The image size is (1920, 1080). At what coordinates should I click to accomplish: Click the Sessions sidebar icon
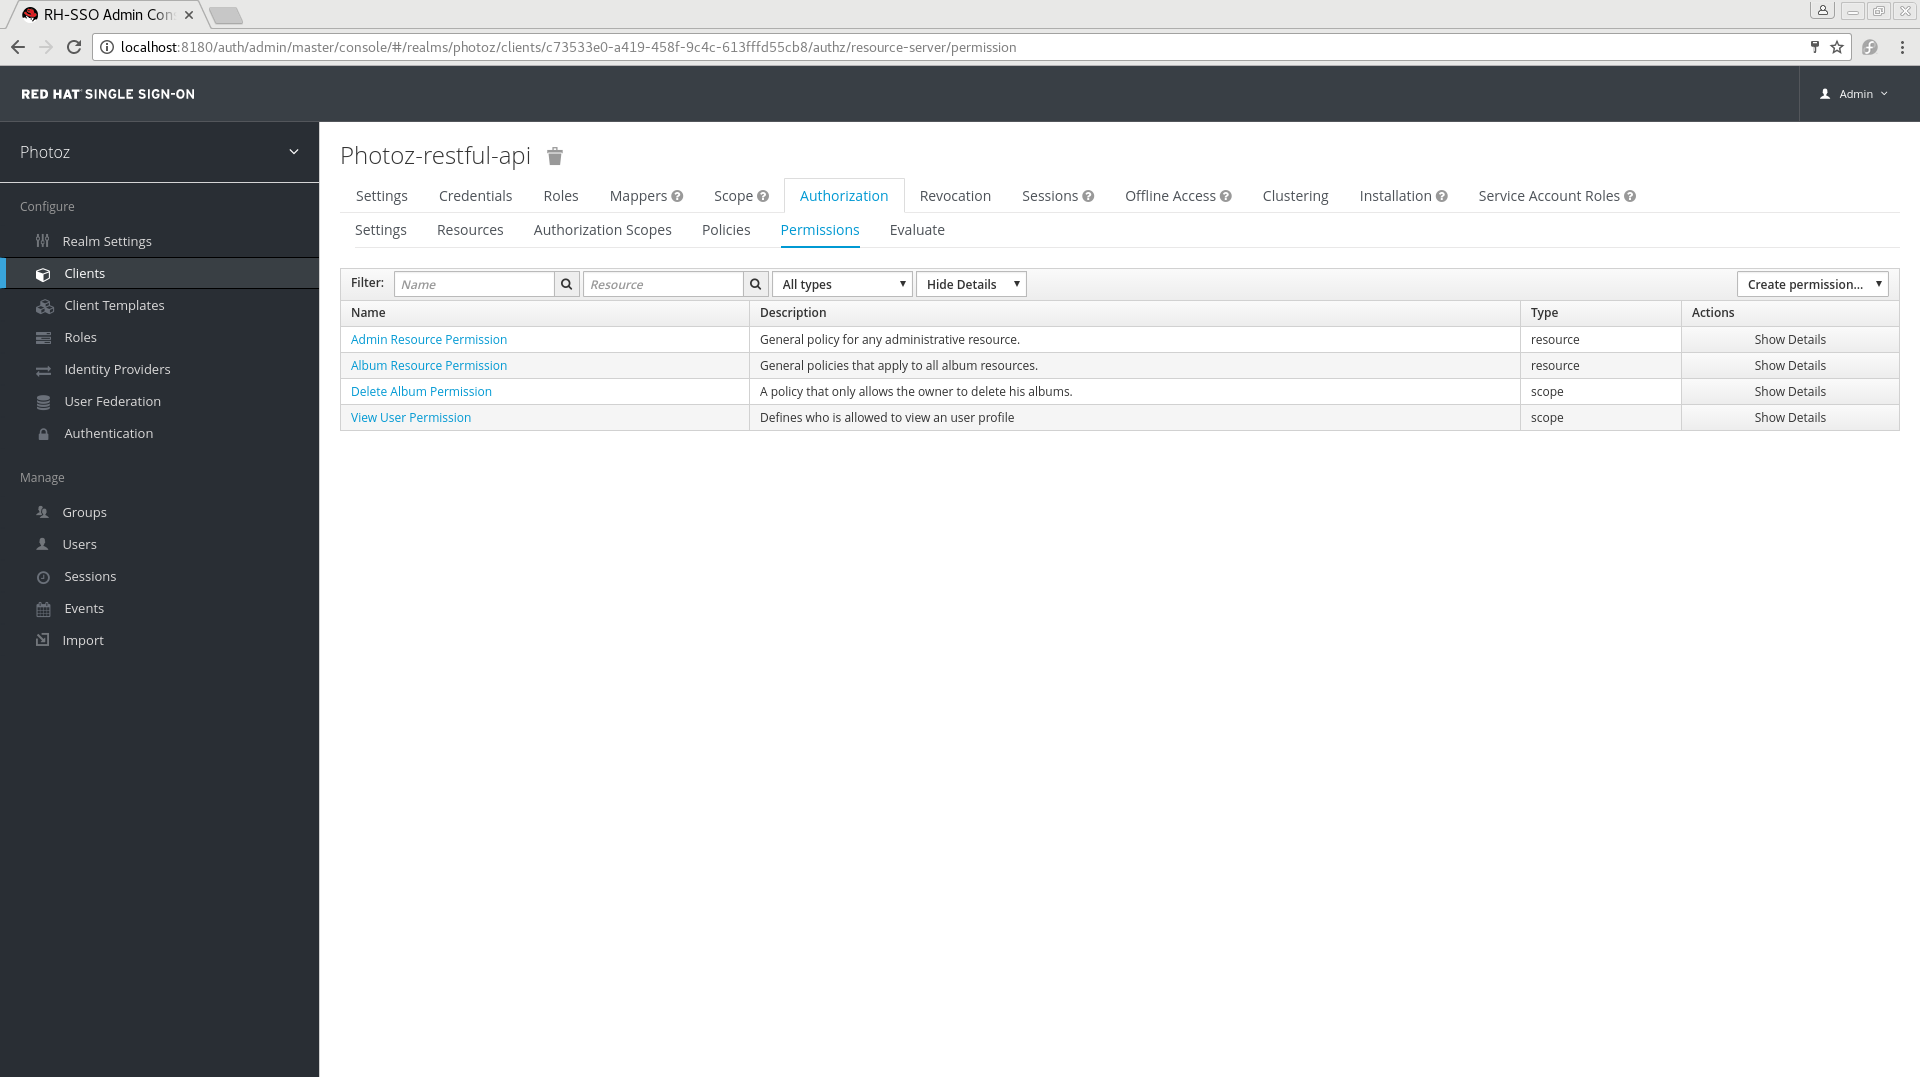(x=42, y=576)
